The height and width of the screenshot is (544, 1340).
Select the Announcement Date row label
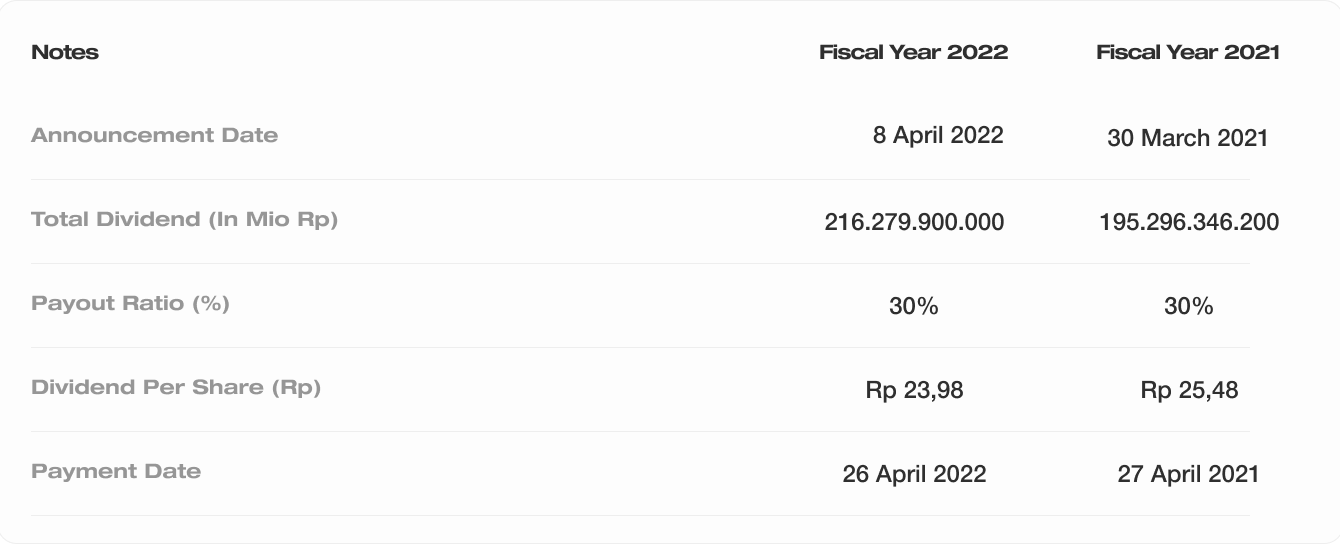[x=155, y=135]
